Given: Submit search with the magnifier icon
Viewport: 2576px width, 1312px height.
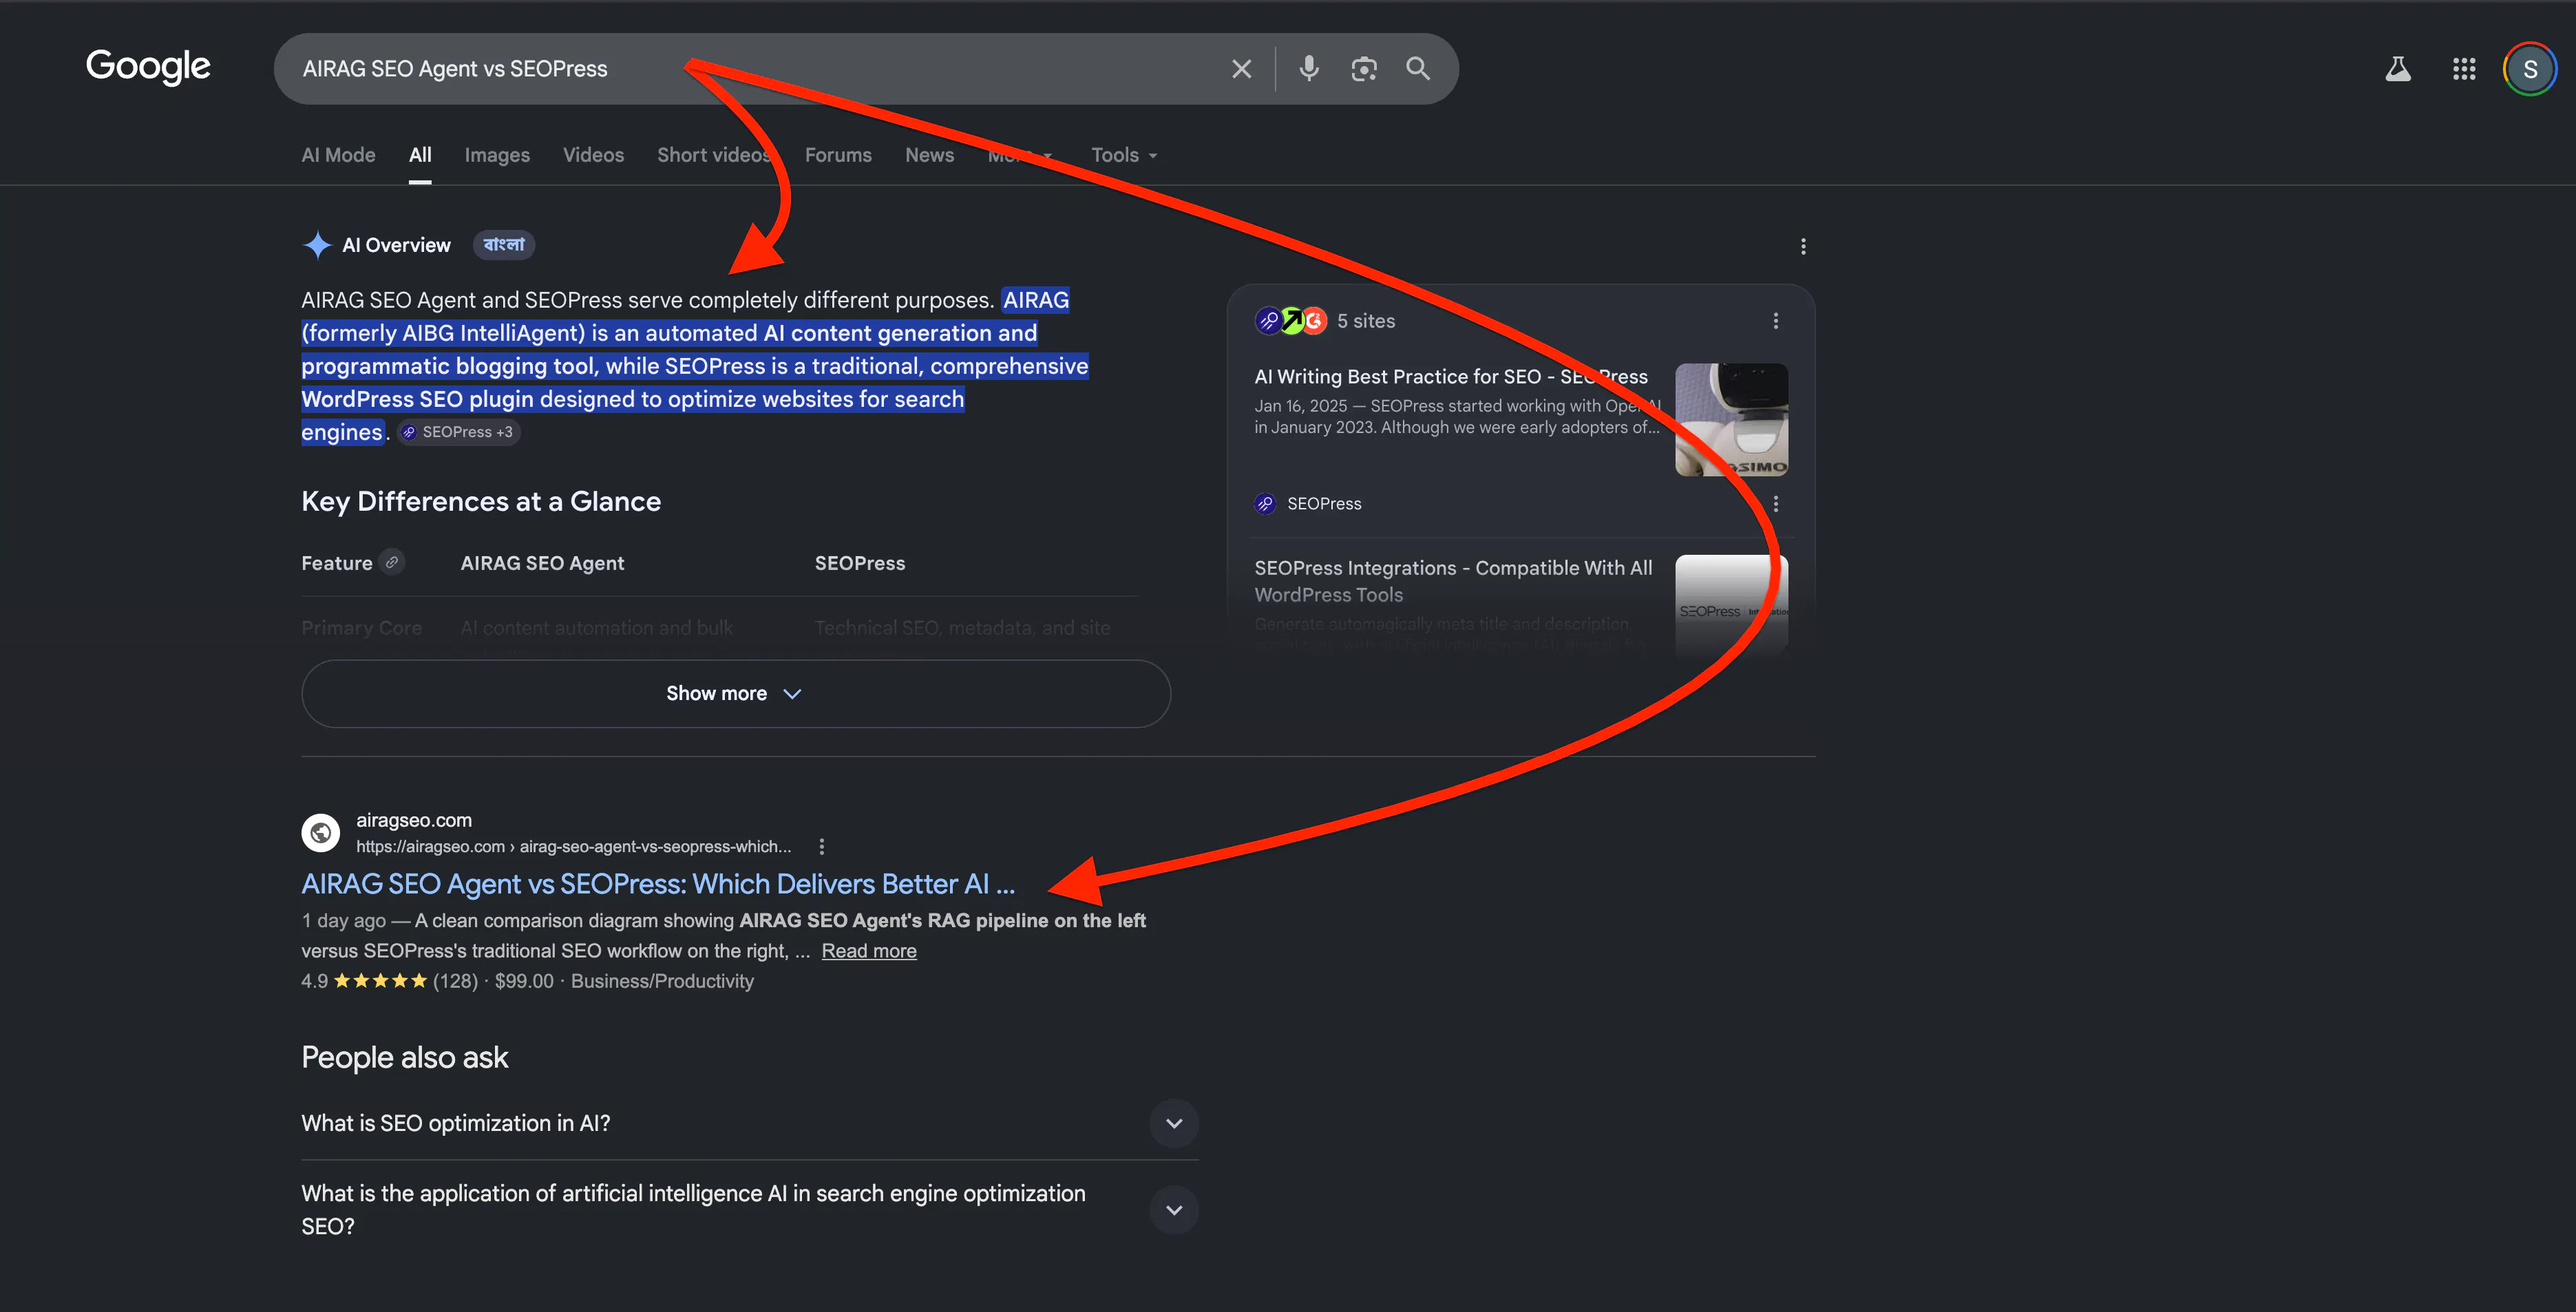Looking at the screenshot, I should 1418,68.
